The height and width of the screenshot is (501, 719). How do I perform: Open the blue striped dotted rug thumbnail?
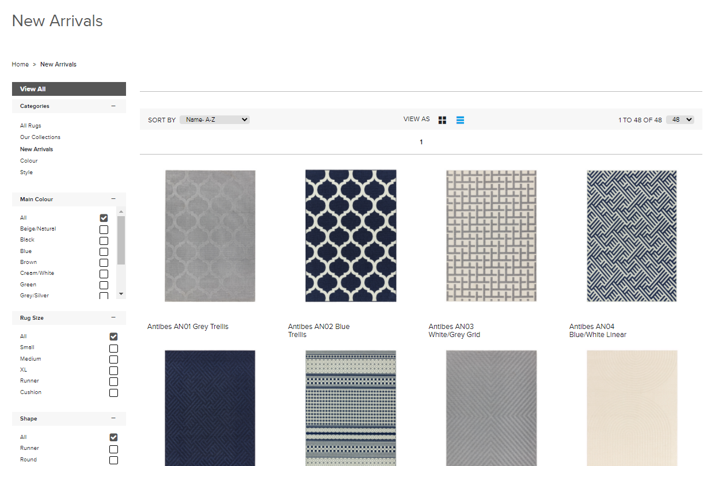click(x=351, y=408)
